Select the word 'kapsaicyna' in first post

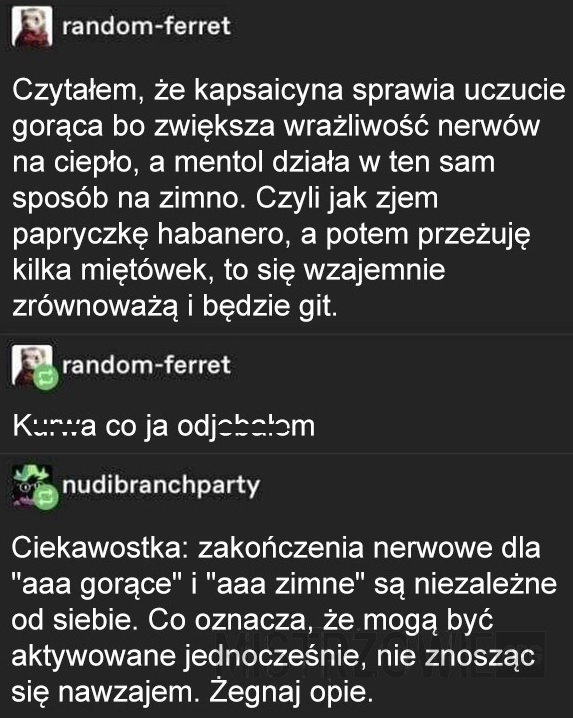click(x=268, y=91)
